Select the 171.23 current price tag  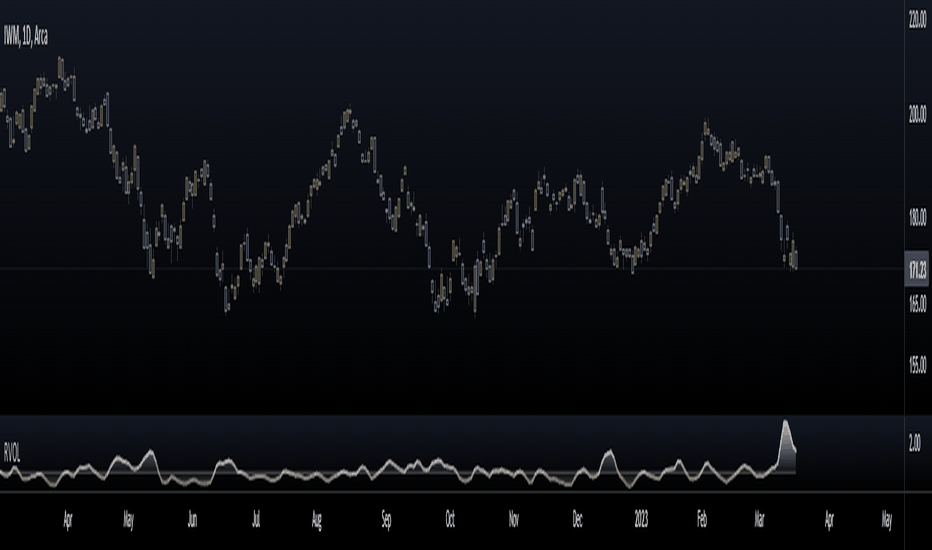(x=917, y=269)
